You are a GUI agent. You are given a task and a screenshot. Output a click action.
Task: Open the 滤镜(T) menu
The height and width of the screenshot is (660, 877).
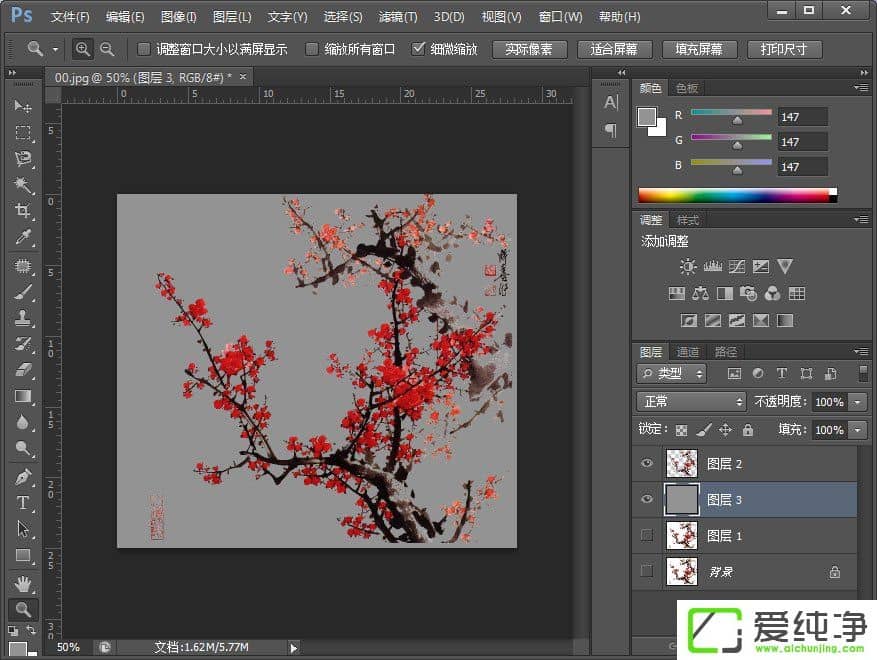coord(398,17)
